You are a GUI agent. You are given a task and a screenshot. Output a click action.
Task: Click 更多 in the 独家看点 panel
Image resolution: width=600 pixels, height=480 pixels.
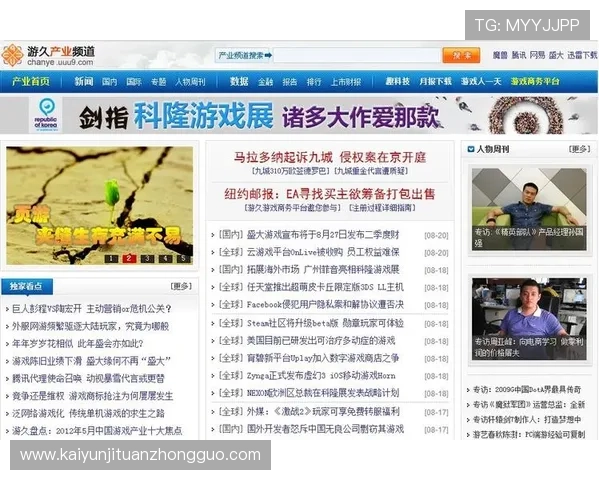[x=181, y=286]
